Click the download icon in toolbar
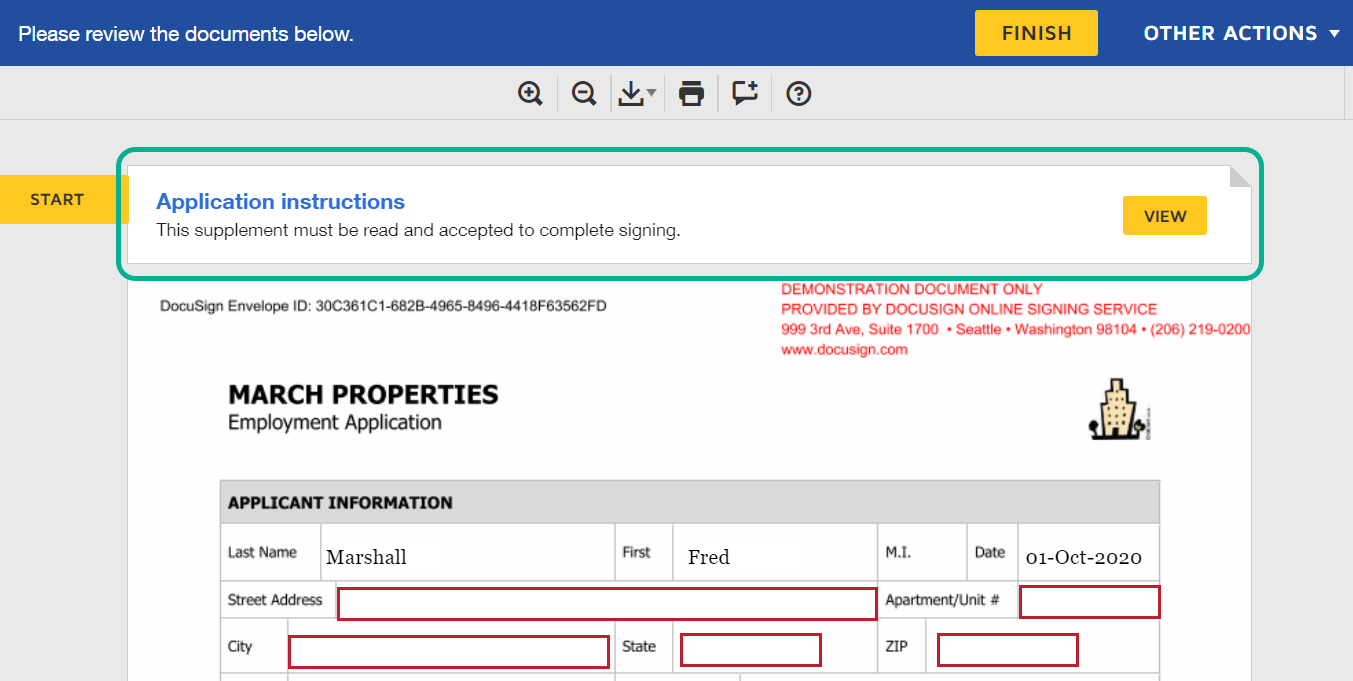 (x=630, y=94)
